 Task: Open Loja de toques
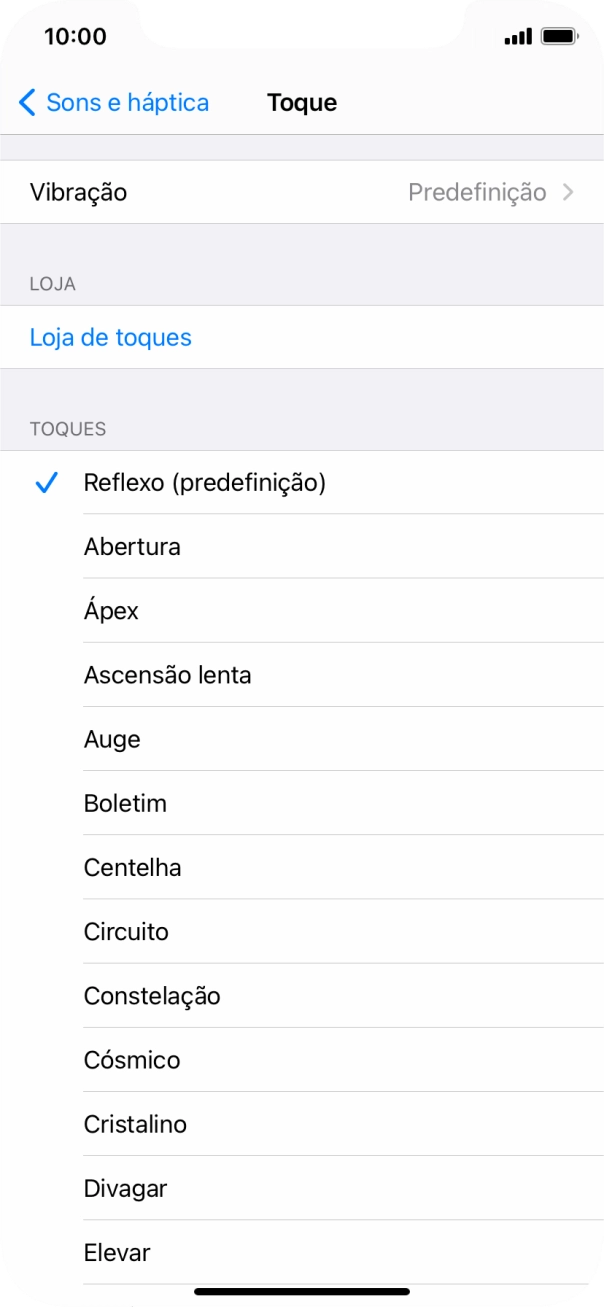[x=111, y=337]
